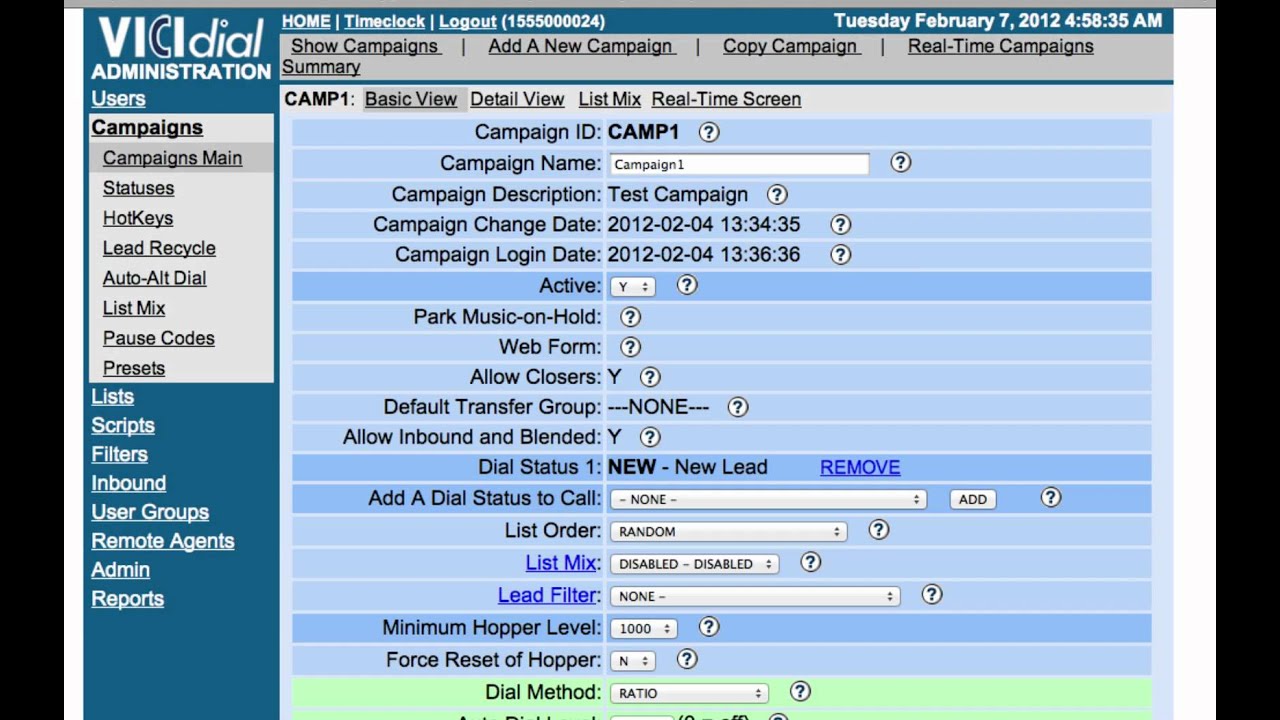Switch to Detail View tab
Screen dimensions: 1280x720
pos(517,99)
